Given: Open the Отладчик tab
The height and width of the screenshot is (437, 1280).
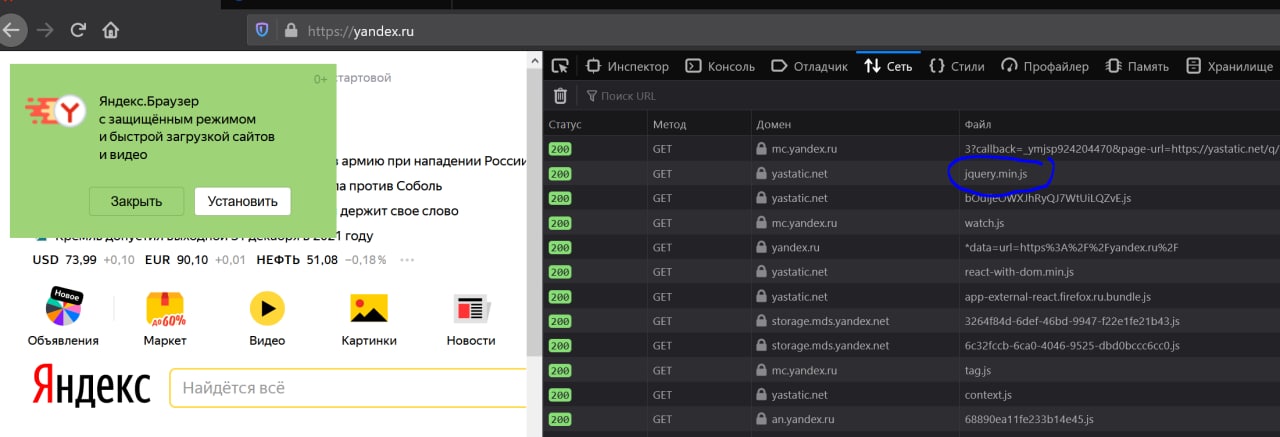Looking at the screenshot, I should click(809, 66).
